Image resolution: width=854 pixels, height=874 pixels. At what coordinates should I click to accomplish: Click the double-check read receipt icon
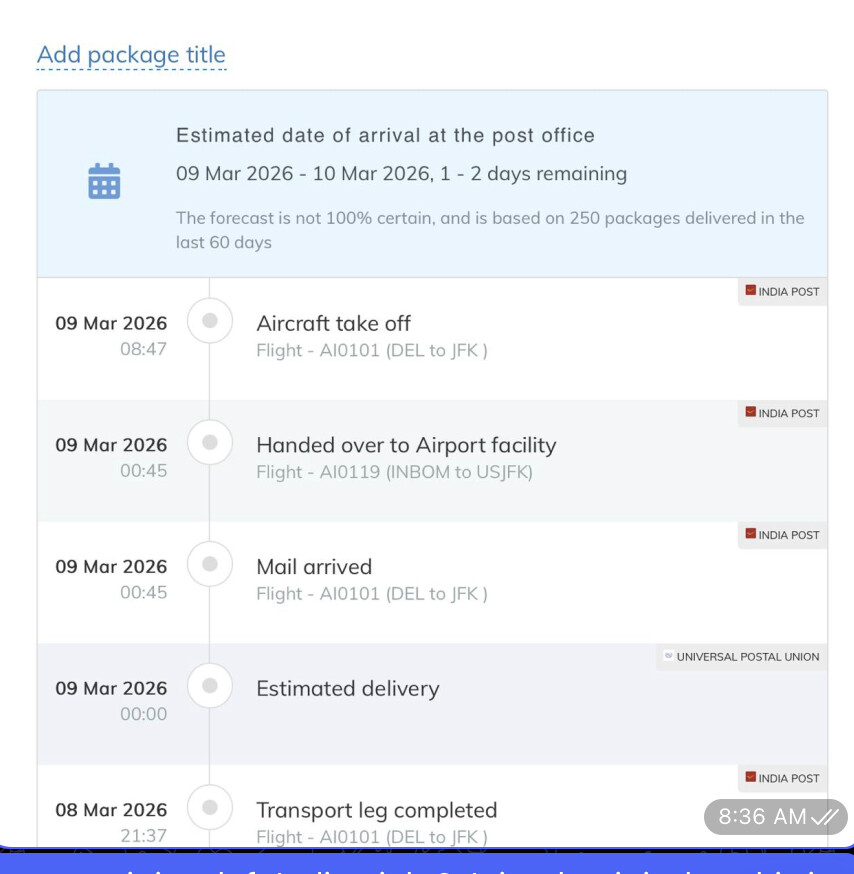tap(825, 817)
